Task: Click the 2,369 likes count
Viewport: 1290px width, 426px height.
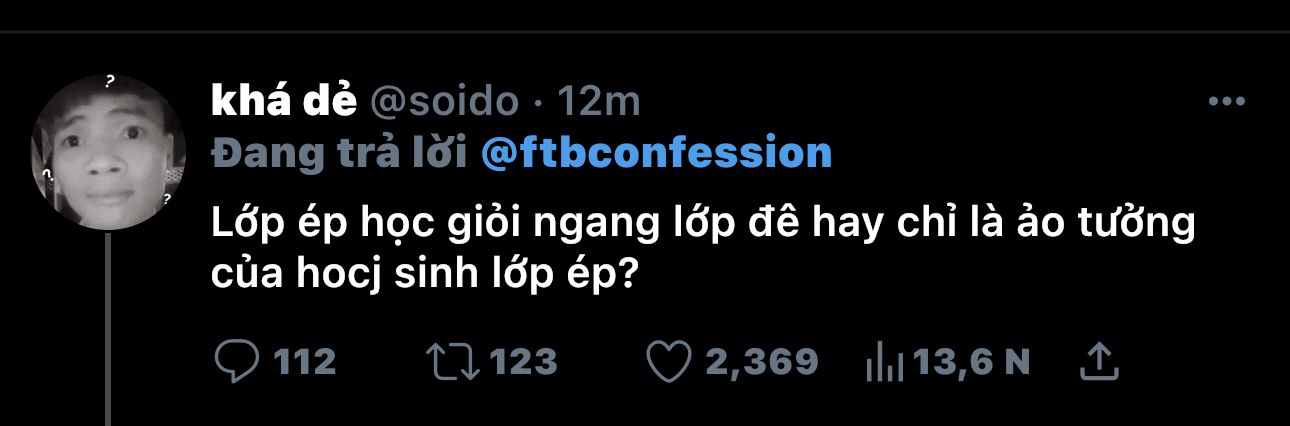Action: (762, 361)
